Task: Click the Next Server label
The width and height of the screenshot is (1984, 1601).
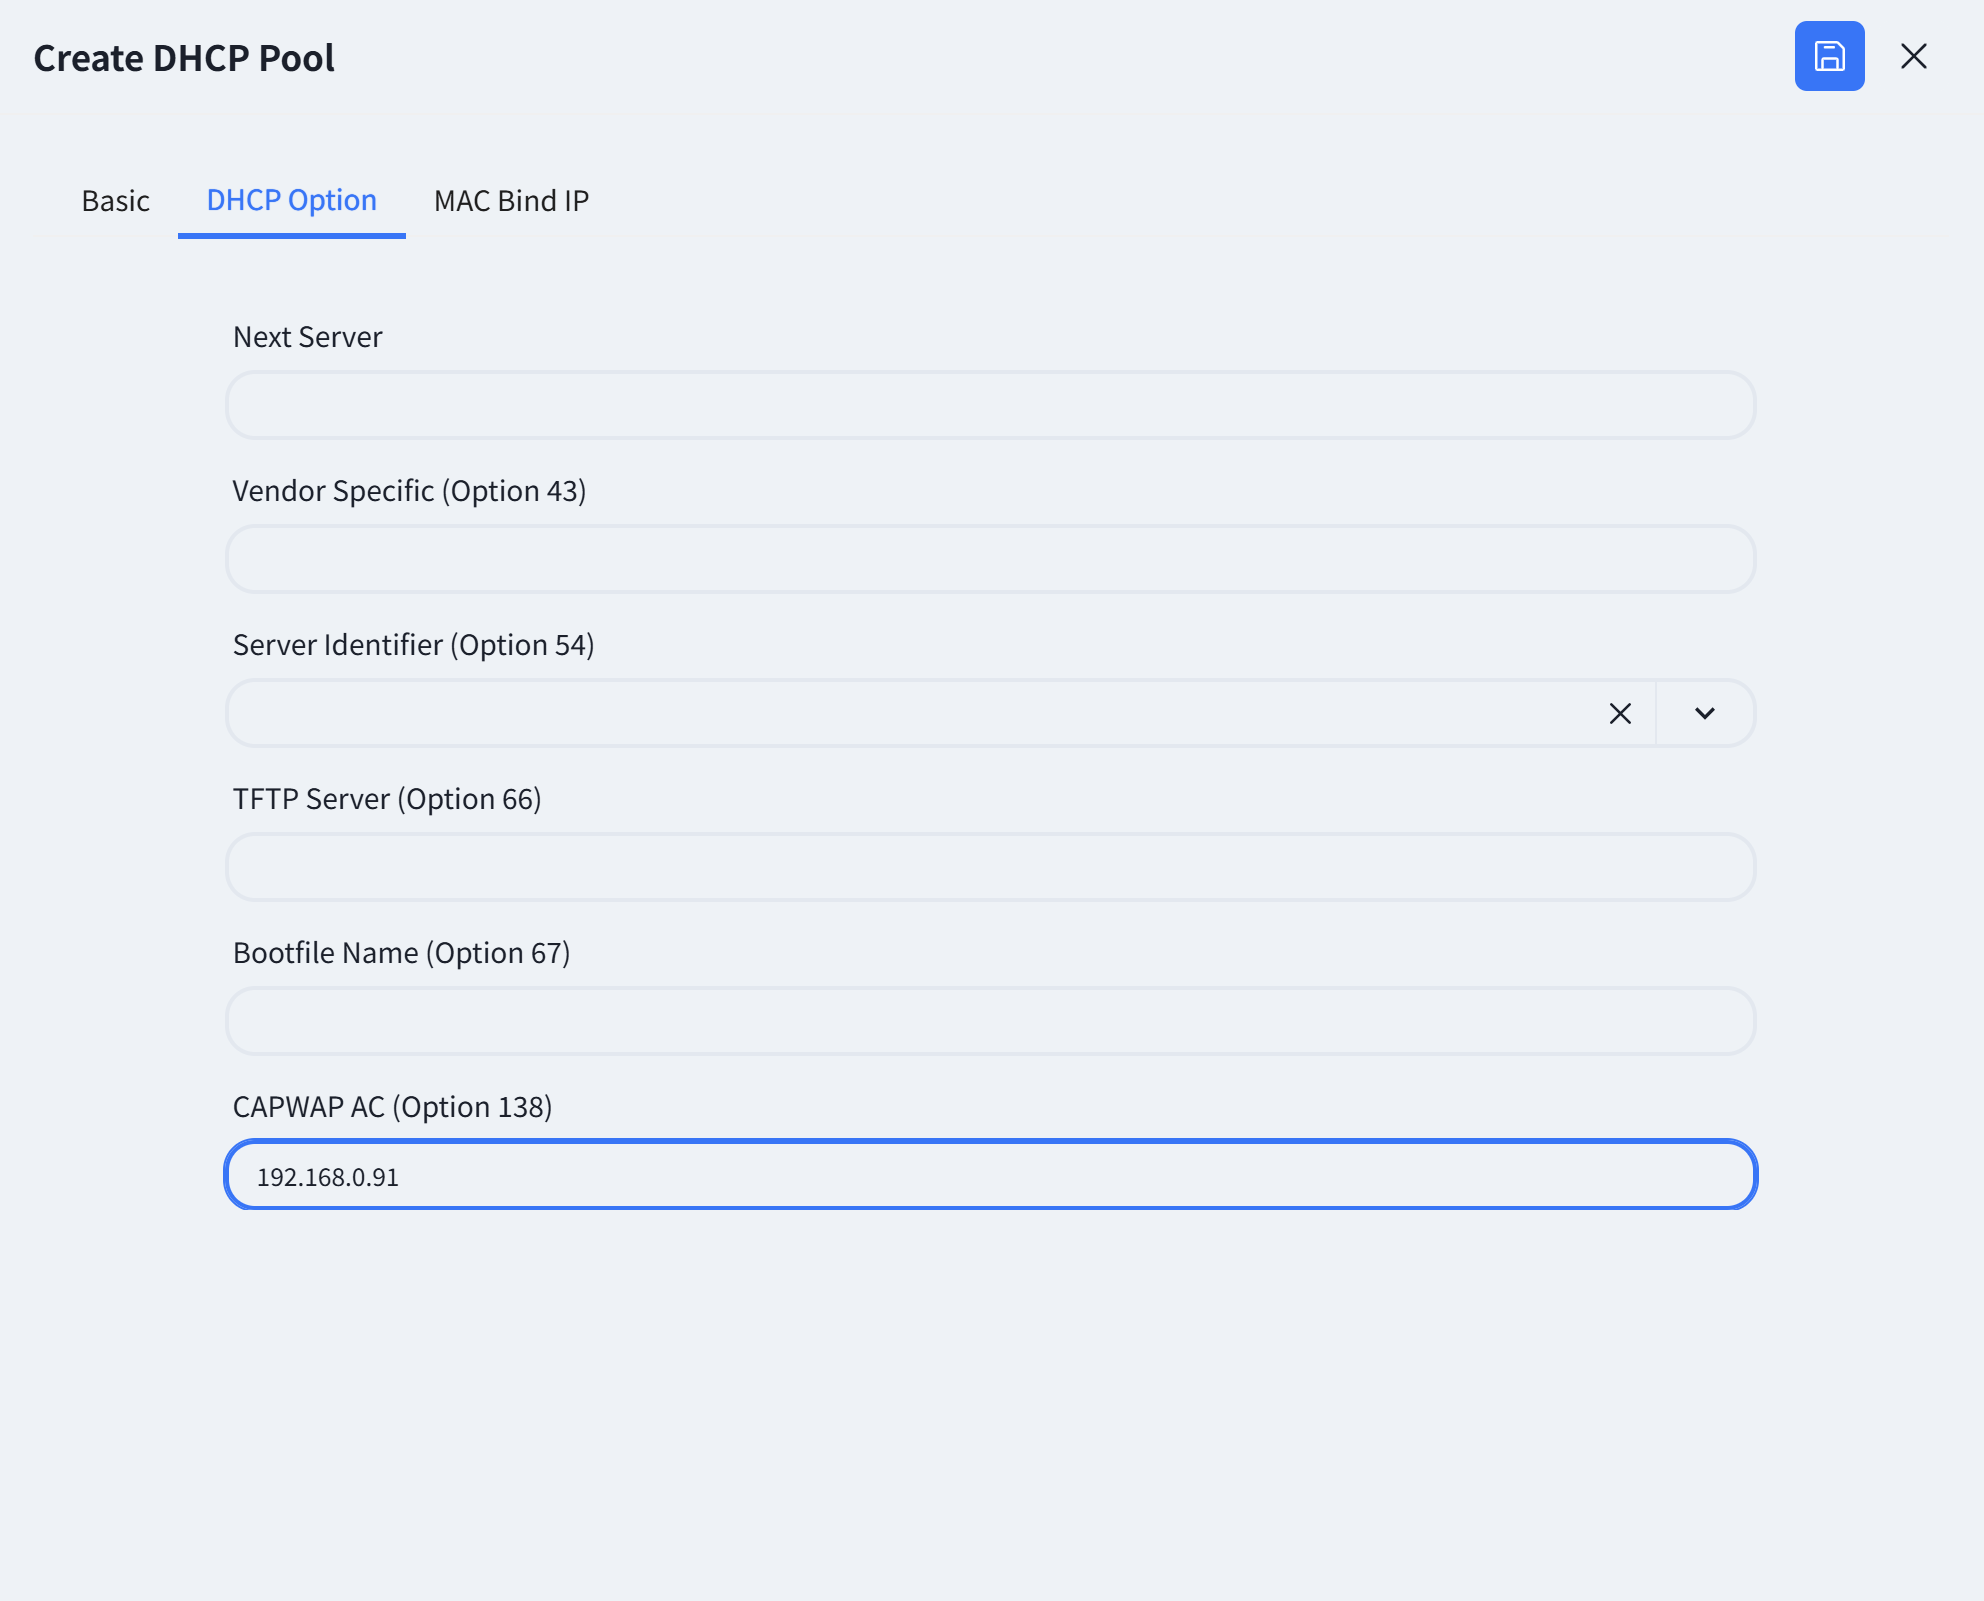Action: click(308, 337)
